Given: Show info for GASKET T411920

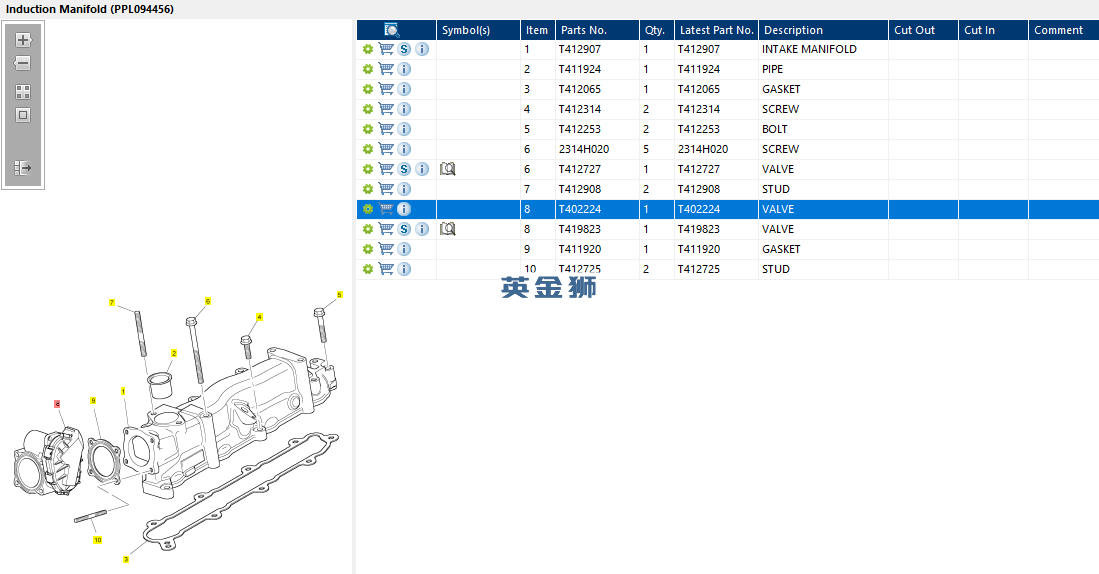Looking at the screenshot, I should [404, 249].
